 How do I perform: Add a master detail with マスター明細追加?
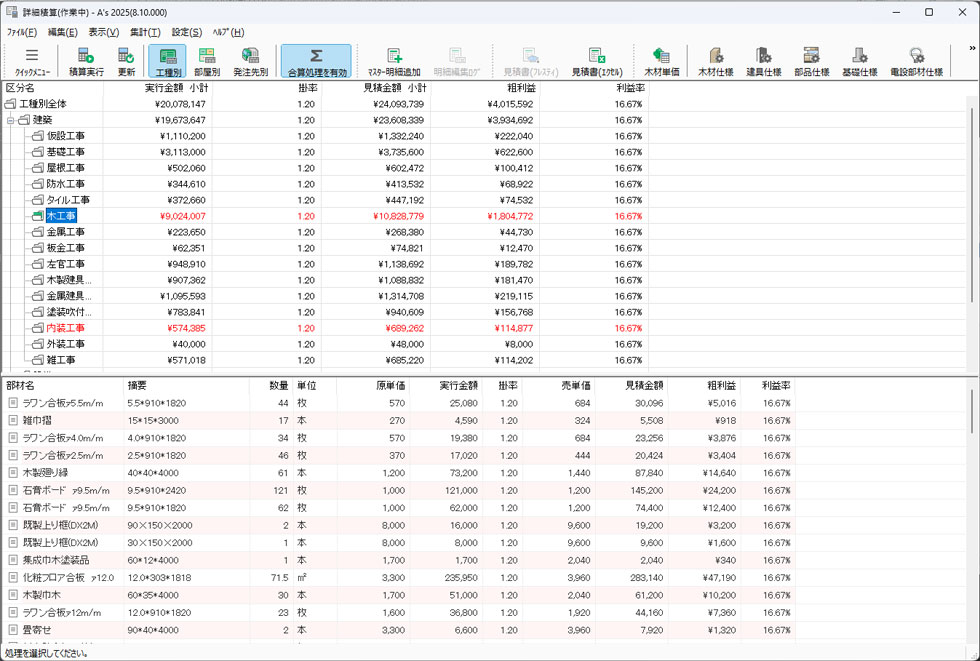click(x=394, y=61)
